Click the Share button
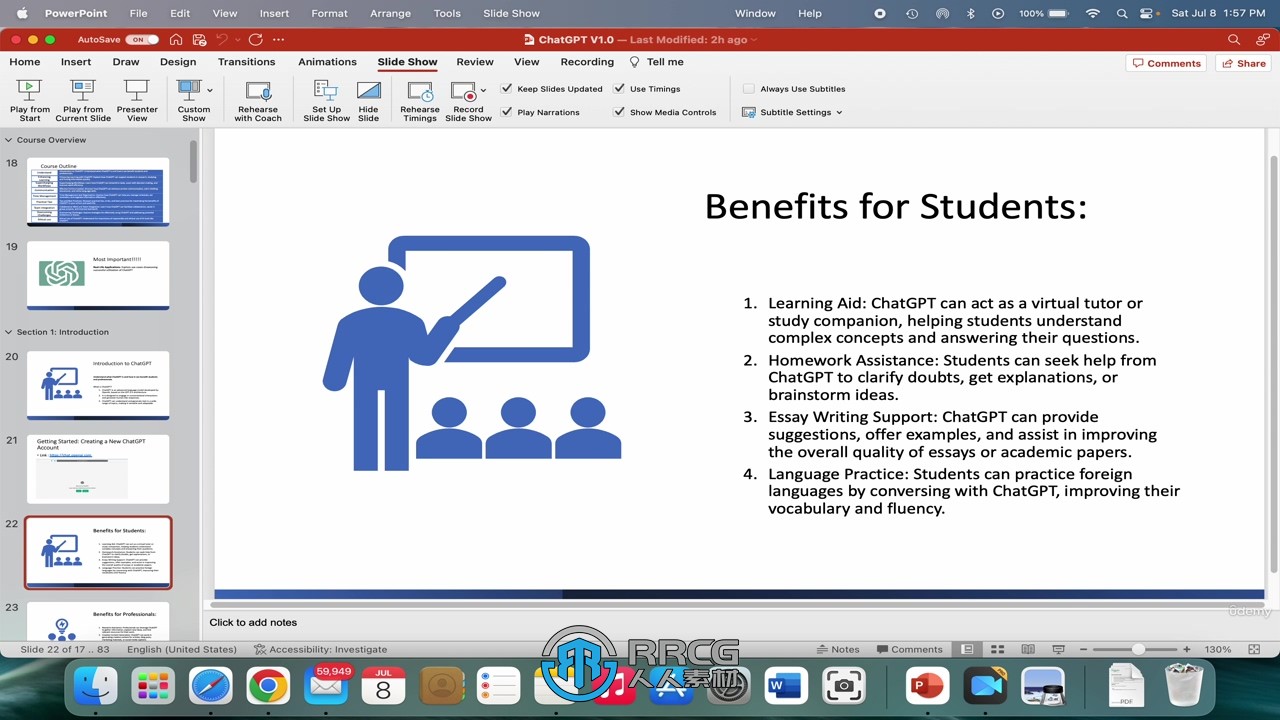This screenshot has width=1280, height=720. pos(1243,63)
